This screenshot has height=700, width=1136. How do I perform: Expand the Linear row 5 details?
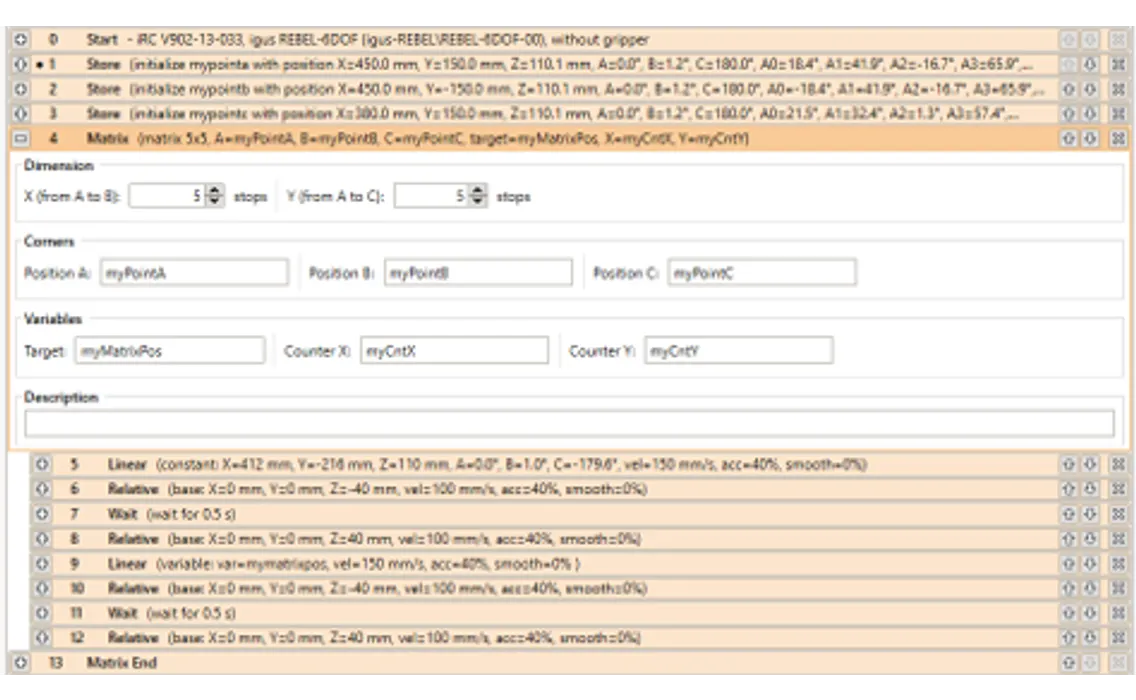pos(42,465)
